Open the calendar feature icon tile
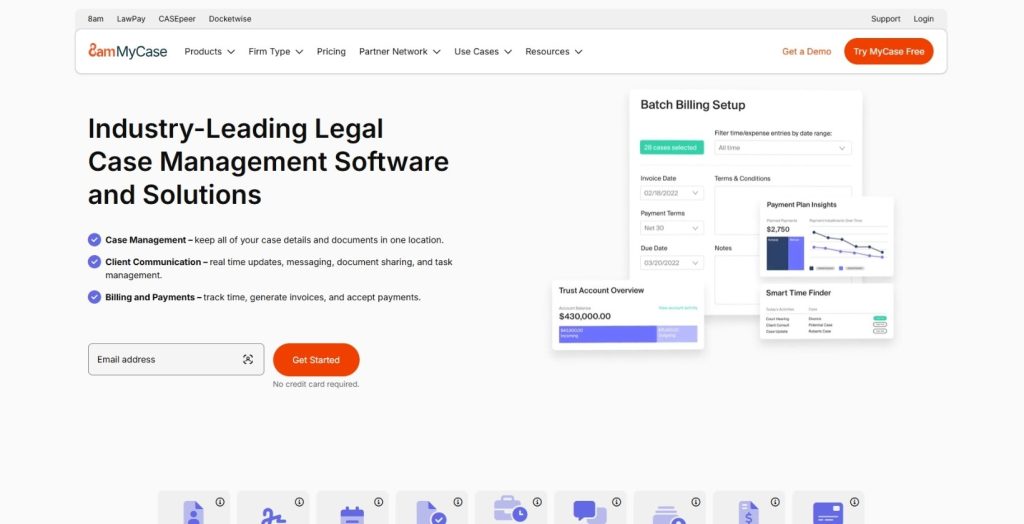Screen dimensions: 1024x524 (x=352, y=512)
